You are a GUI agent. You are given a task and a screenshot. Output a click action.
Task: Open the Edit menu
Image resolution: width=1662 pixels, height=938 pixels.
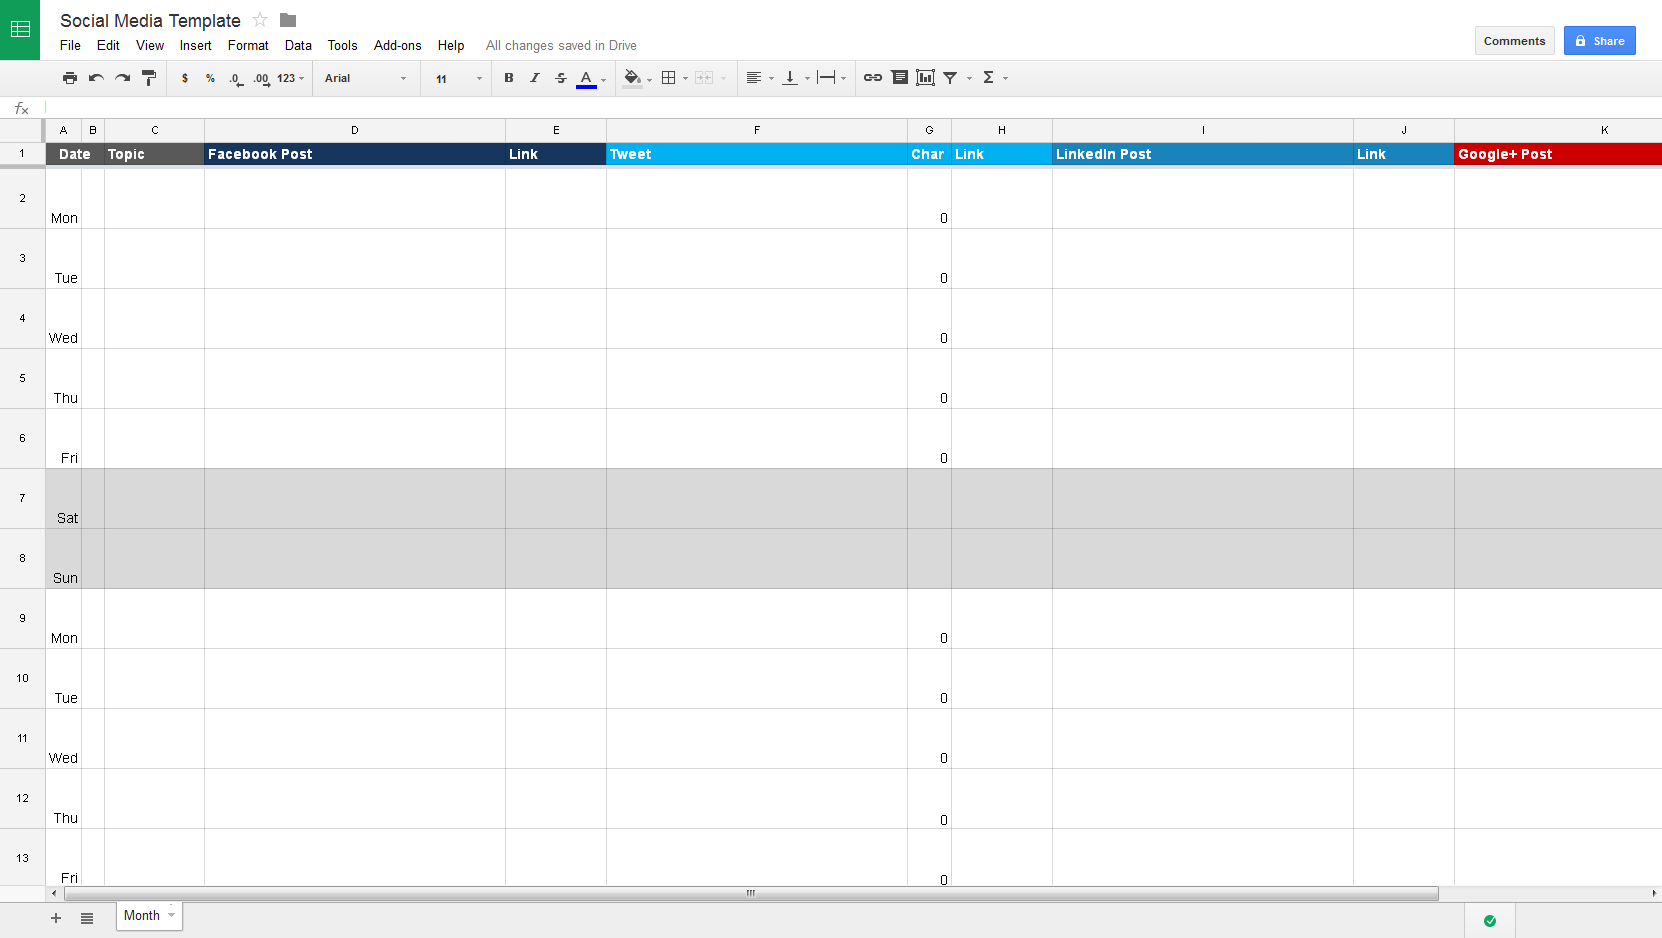108,45
